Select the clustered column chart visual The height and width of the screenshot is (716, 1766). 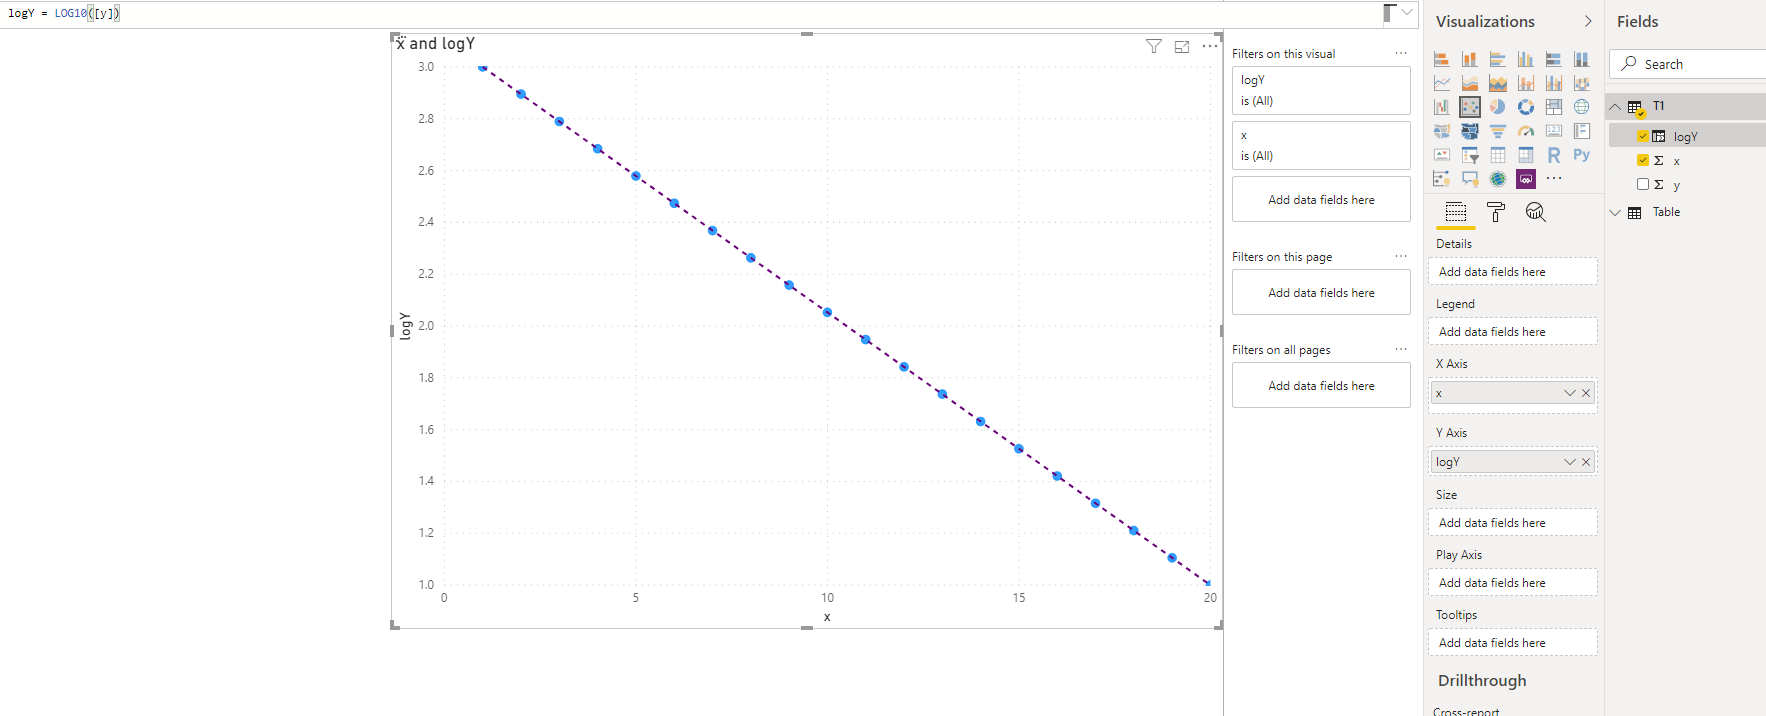pyautogui.click(x=1525, y=59)
